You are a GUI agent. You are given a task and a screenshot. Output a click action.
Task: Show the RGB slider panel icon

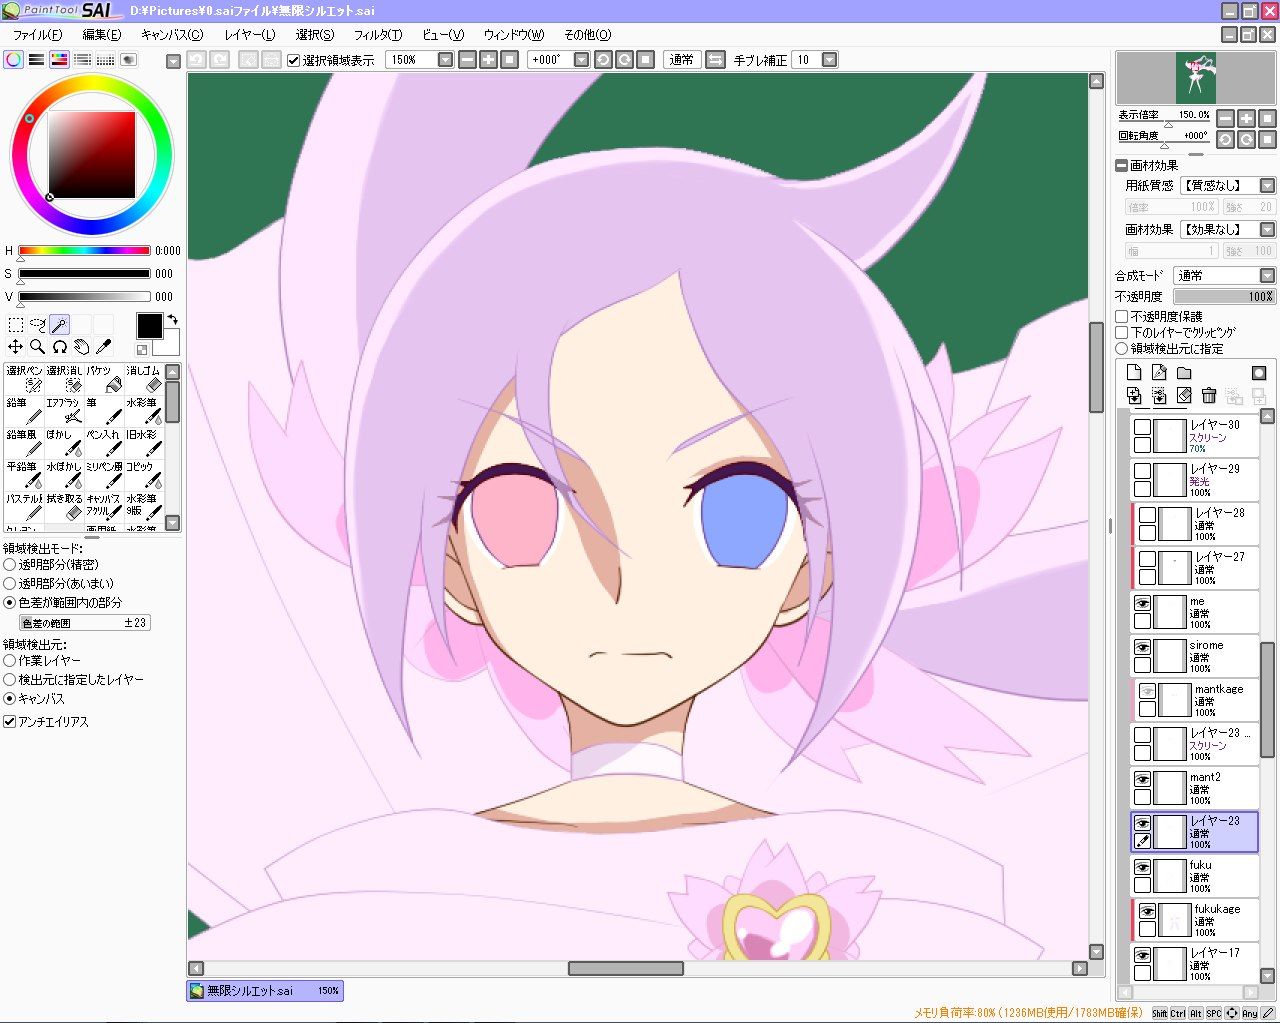click(x=36, y=60)
